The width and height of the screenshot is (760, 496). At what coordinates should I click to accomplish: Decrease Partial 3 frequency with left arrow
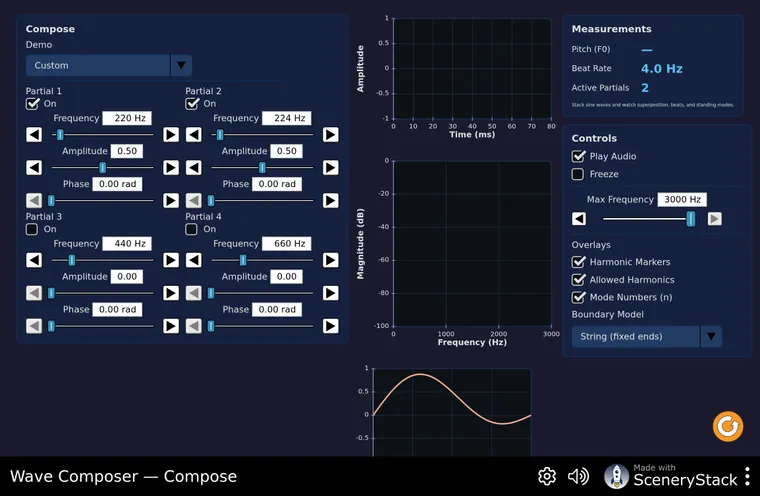coord(34,260)
